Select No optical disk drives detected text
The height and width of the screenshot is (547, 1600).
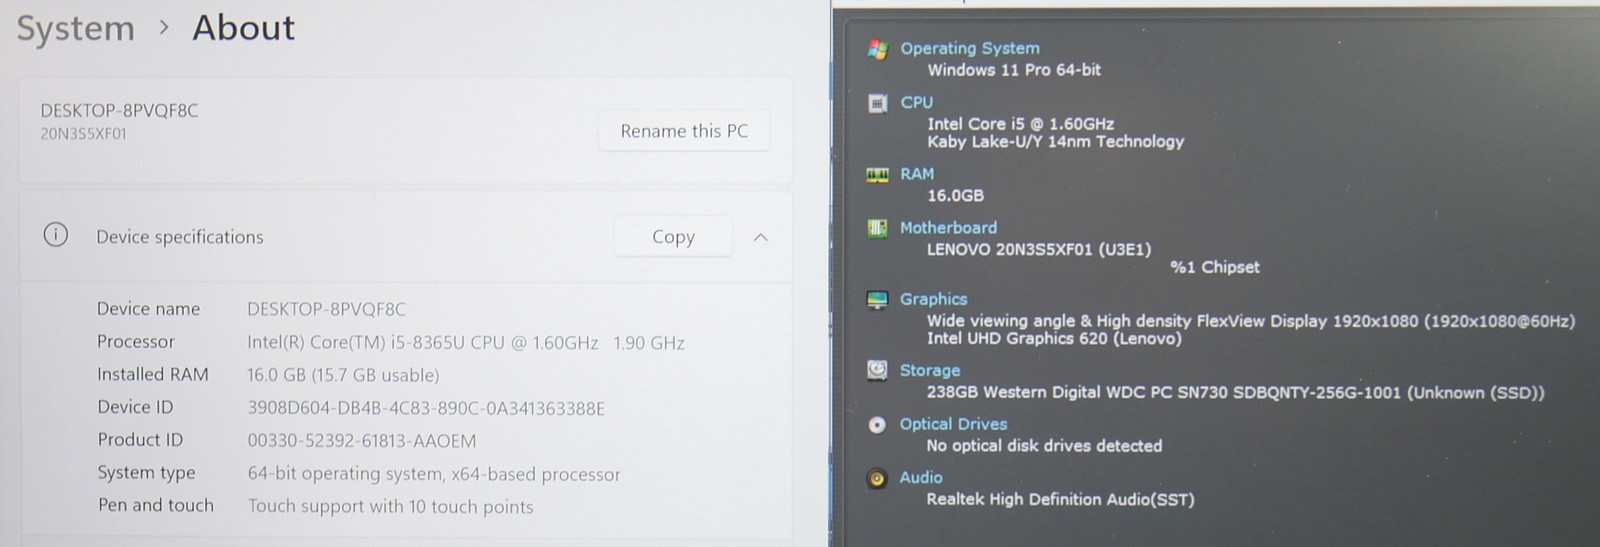coord(1044,446)
